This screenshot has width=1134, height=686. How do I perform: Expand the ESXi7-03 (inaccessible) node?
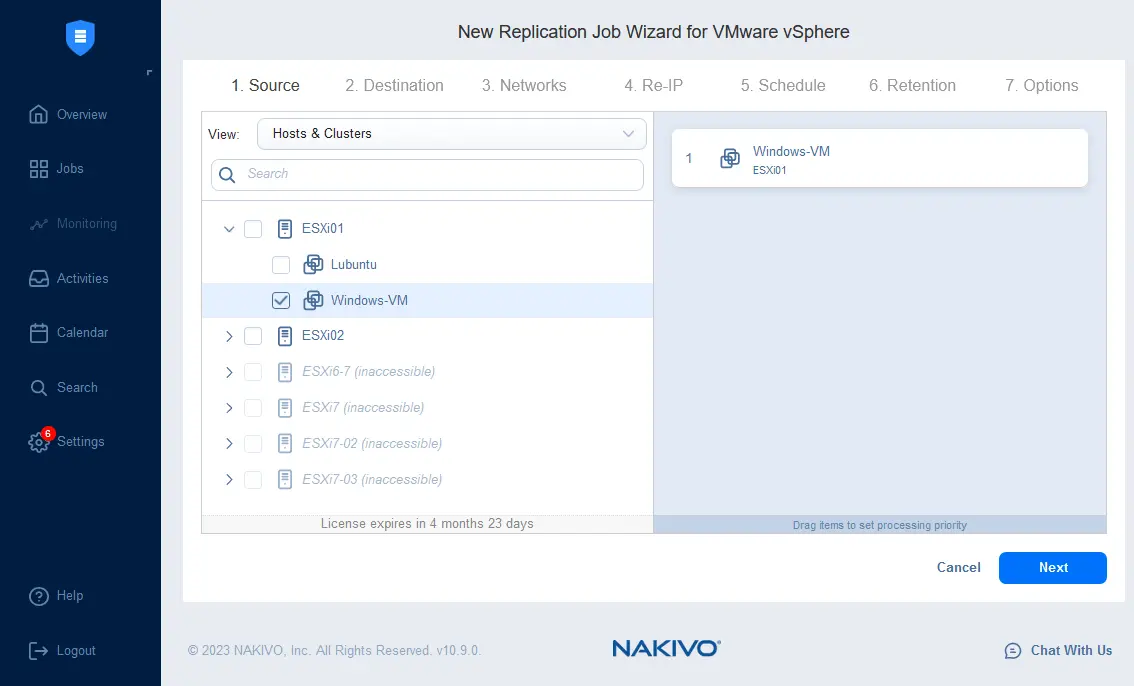point(229,479)
